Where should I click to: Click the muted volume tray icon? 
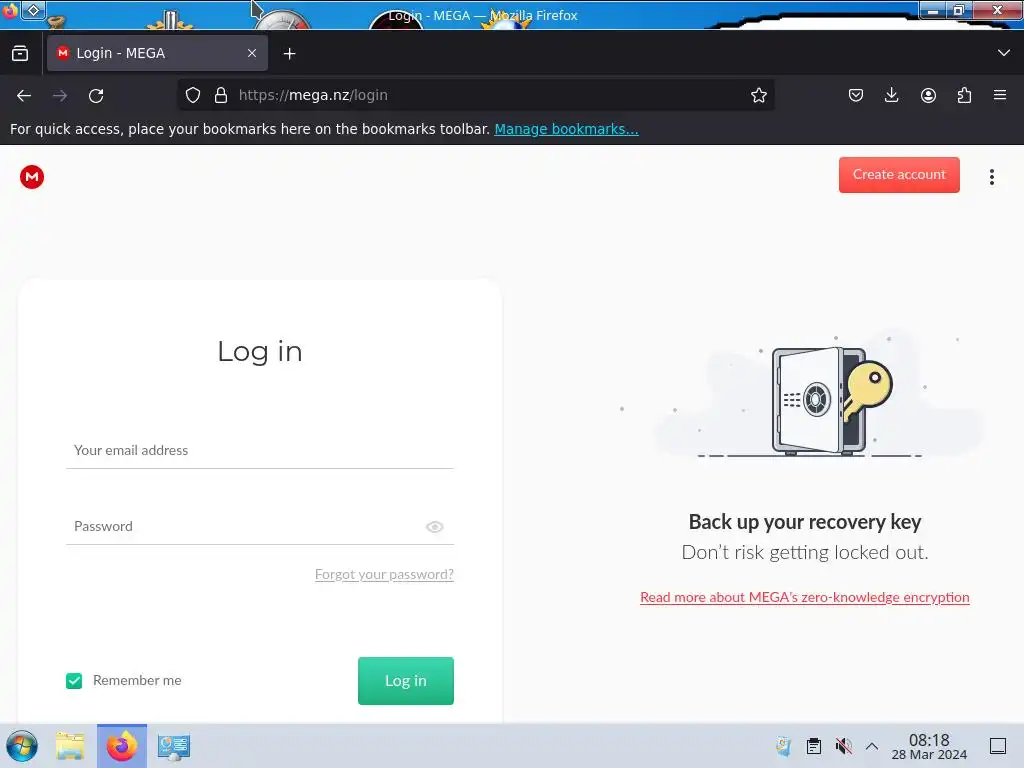coord(843,746)
